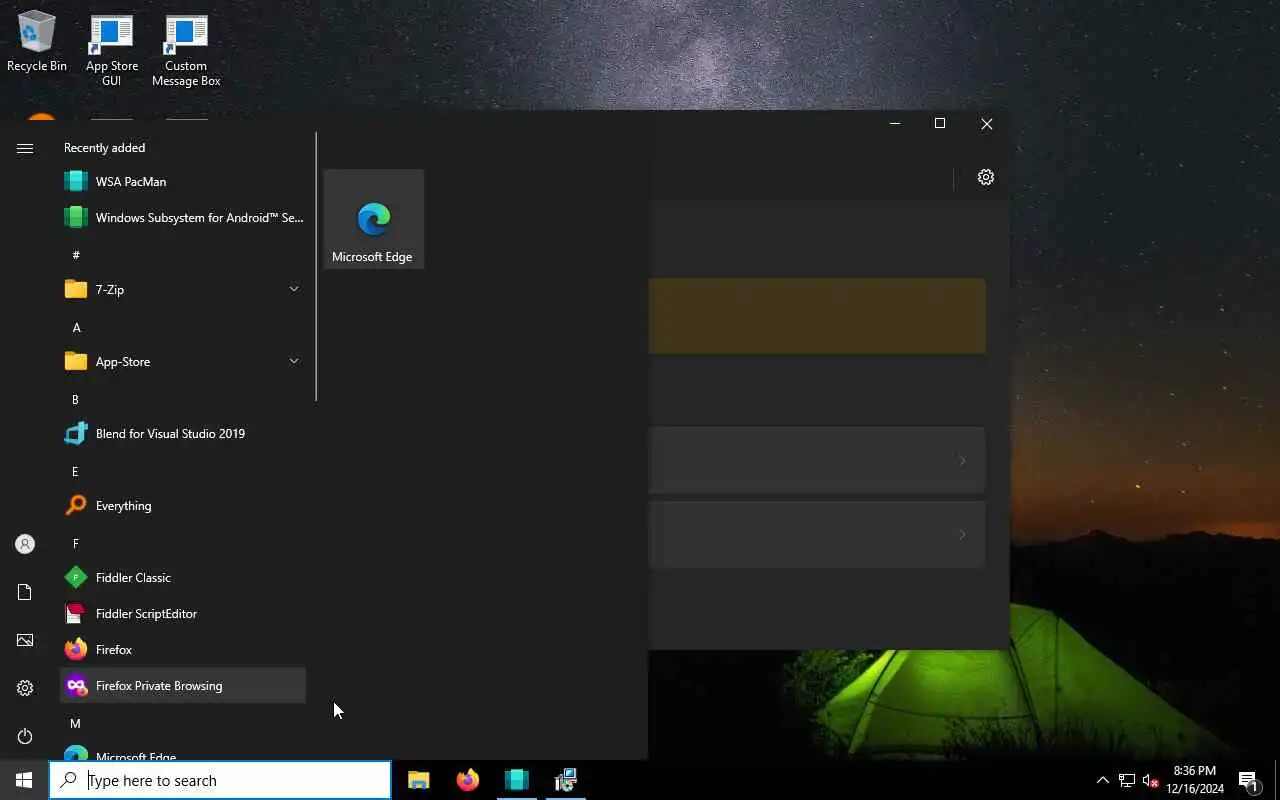Click the letter F section header
The height and width of the screenshot is (800, 1280).
[x=75, y=543]
